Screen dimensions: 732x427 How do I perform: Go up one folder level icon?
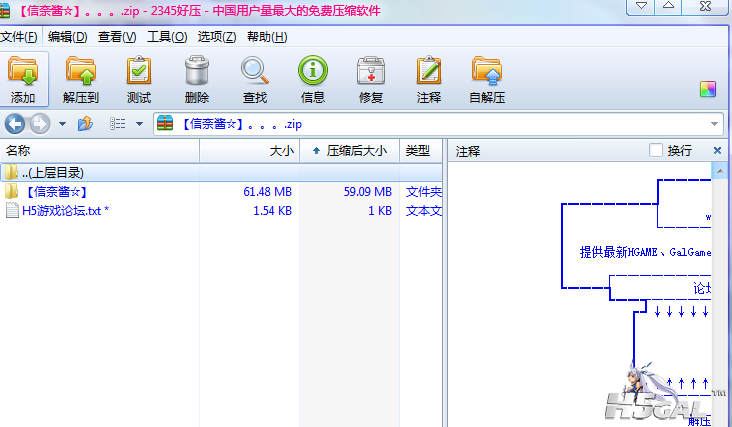[85, 124]
